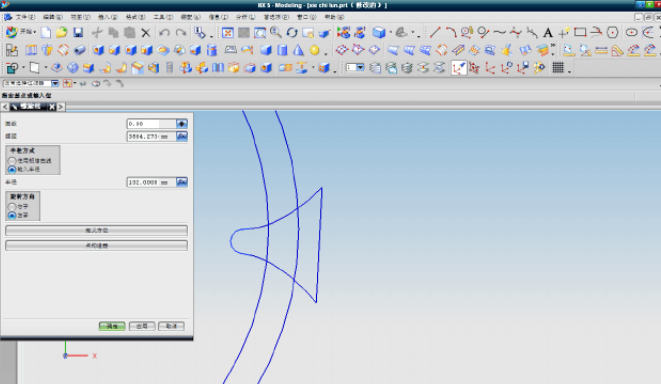Open a file with the folder icon
The width and height of the screenshot is (661, 384).
[x=62, y=32]
